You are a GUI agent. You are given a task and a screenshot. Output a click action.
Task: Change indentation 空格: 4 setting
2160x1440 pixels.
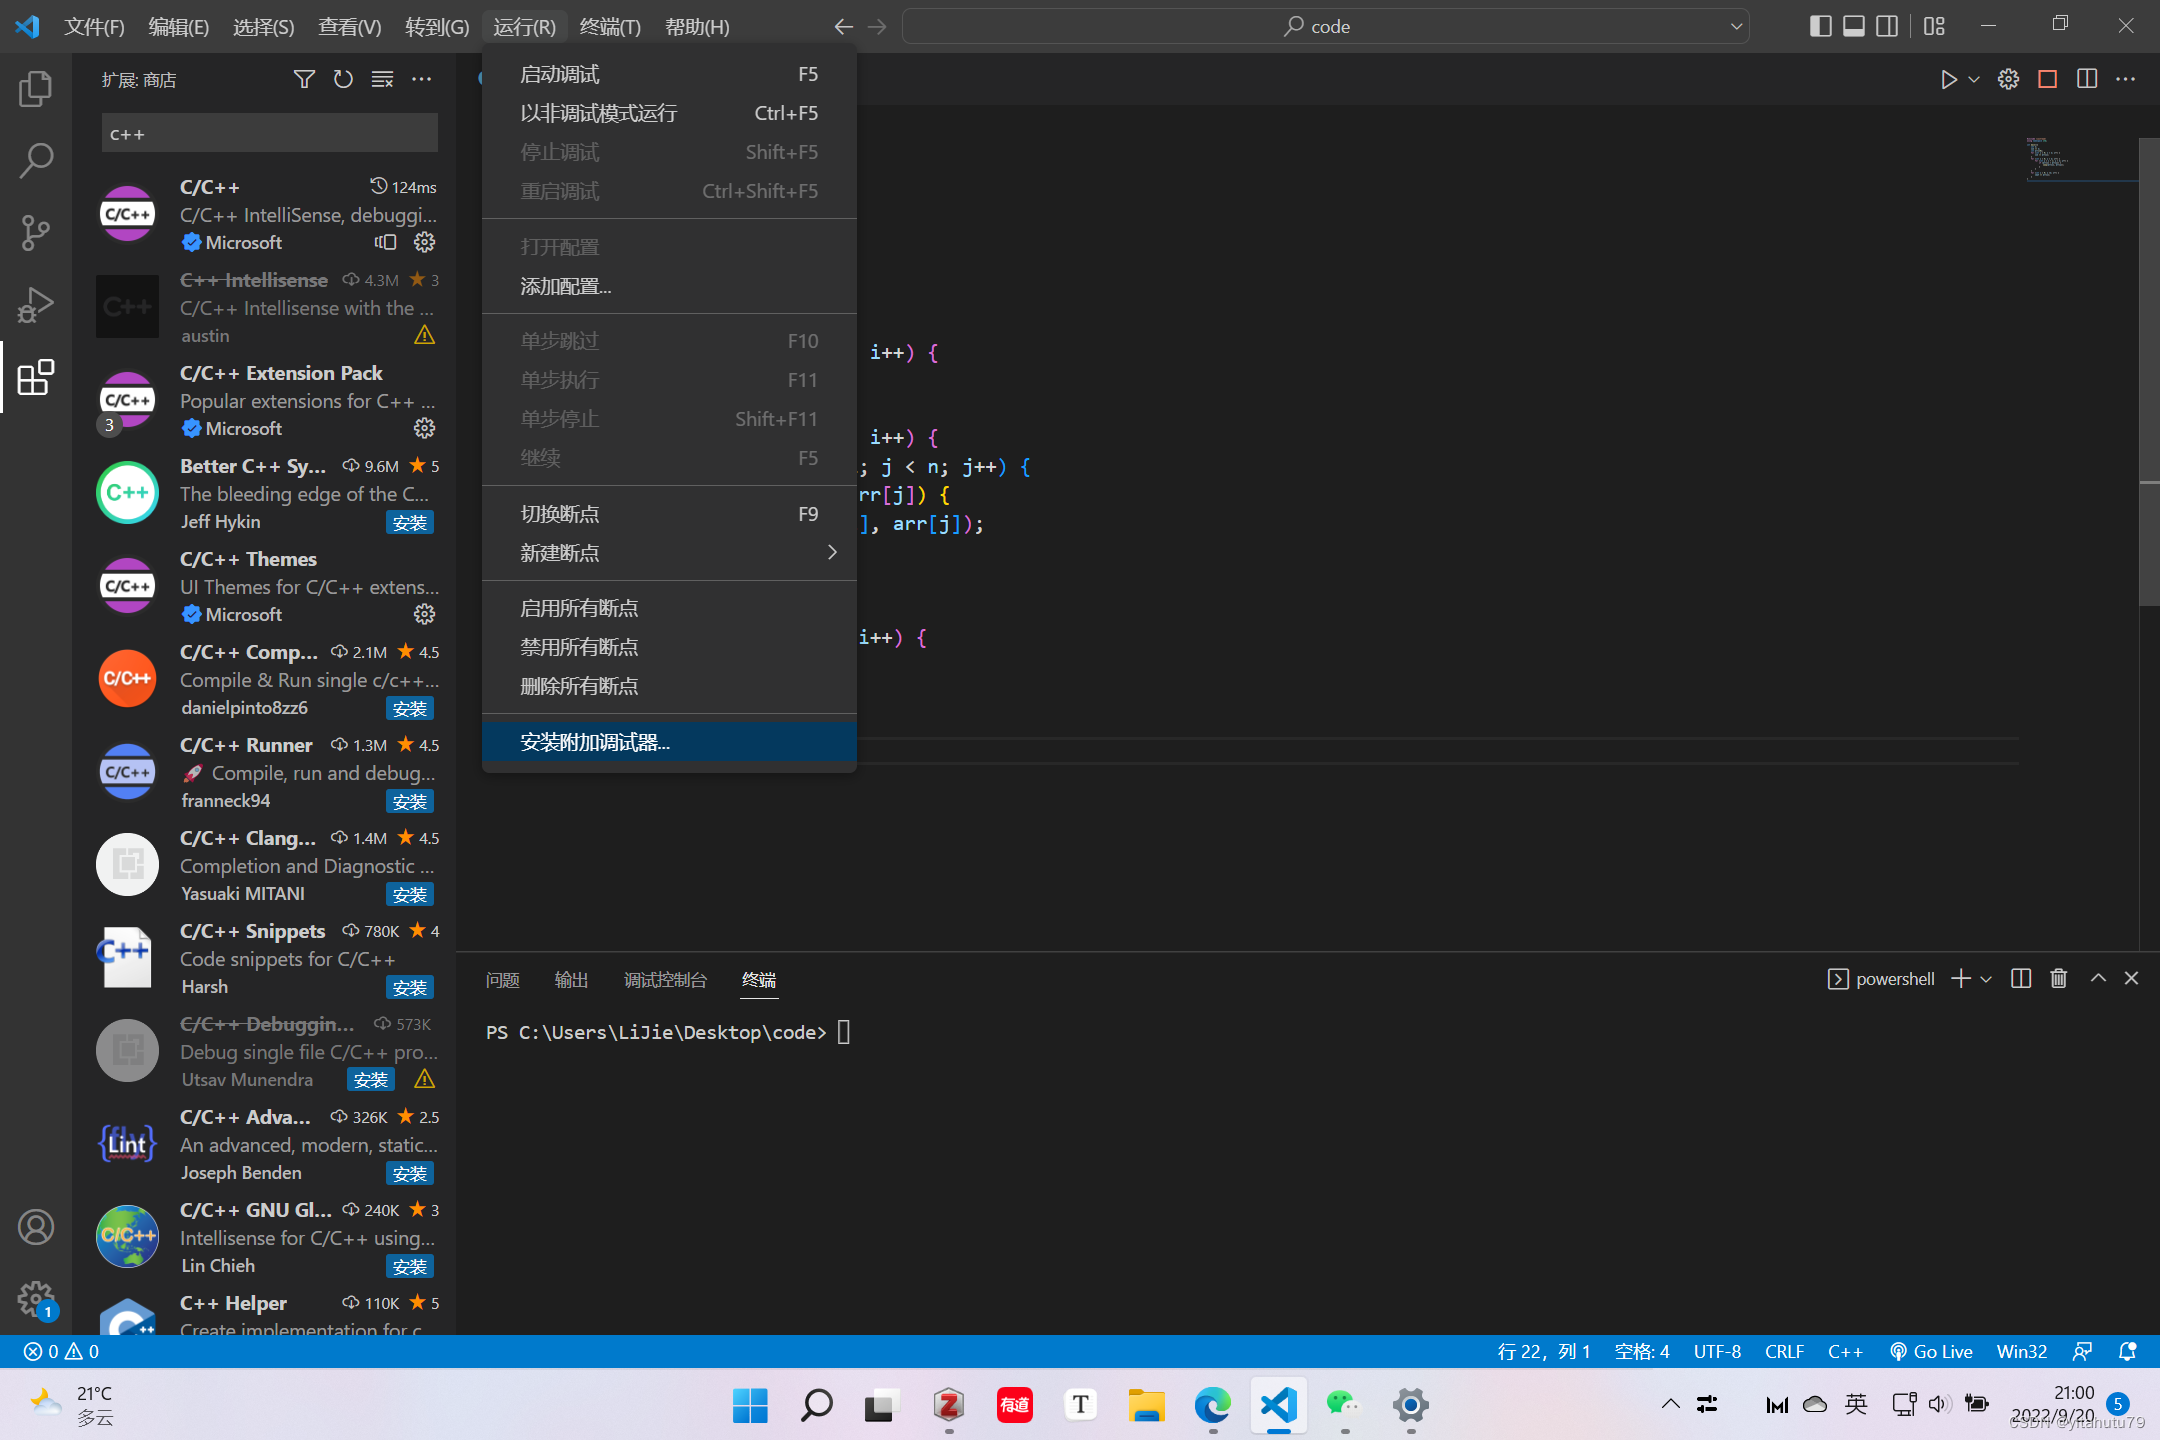[x=1642, y=1352]
